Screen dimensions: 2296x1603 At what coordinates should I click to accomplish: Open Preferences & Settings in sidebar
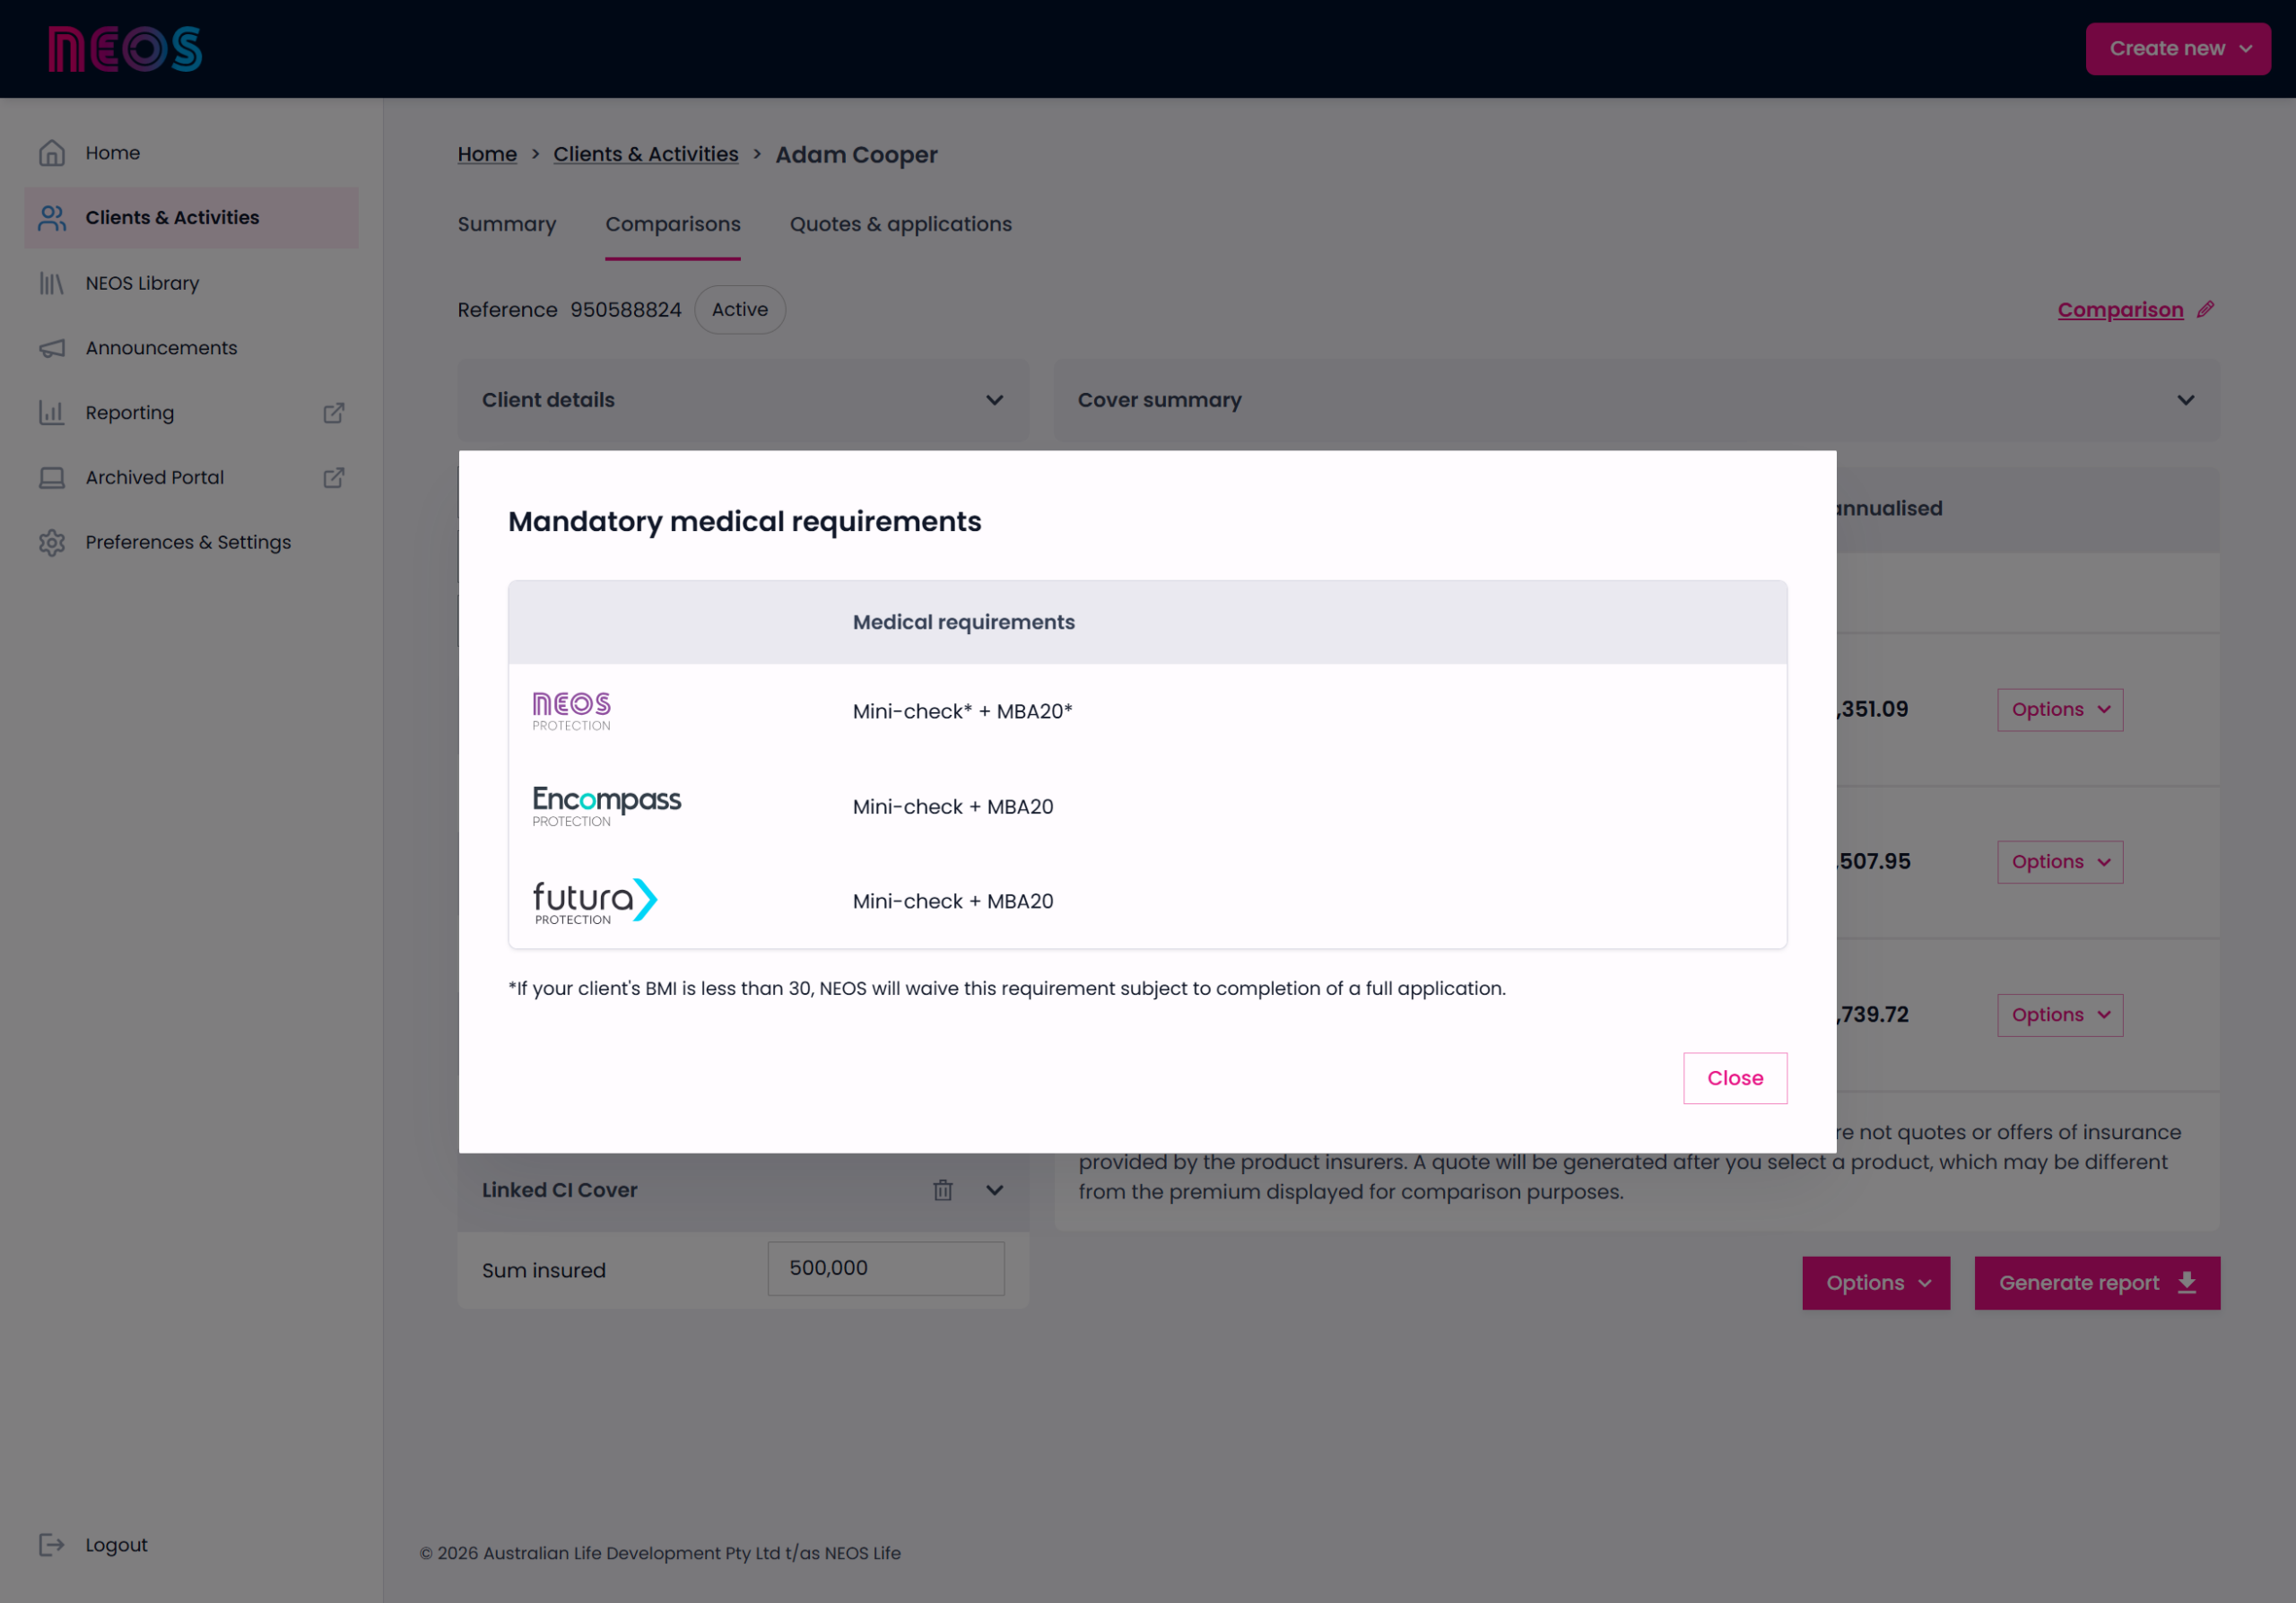click(x=191, y=542)
